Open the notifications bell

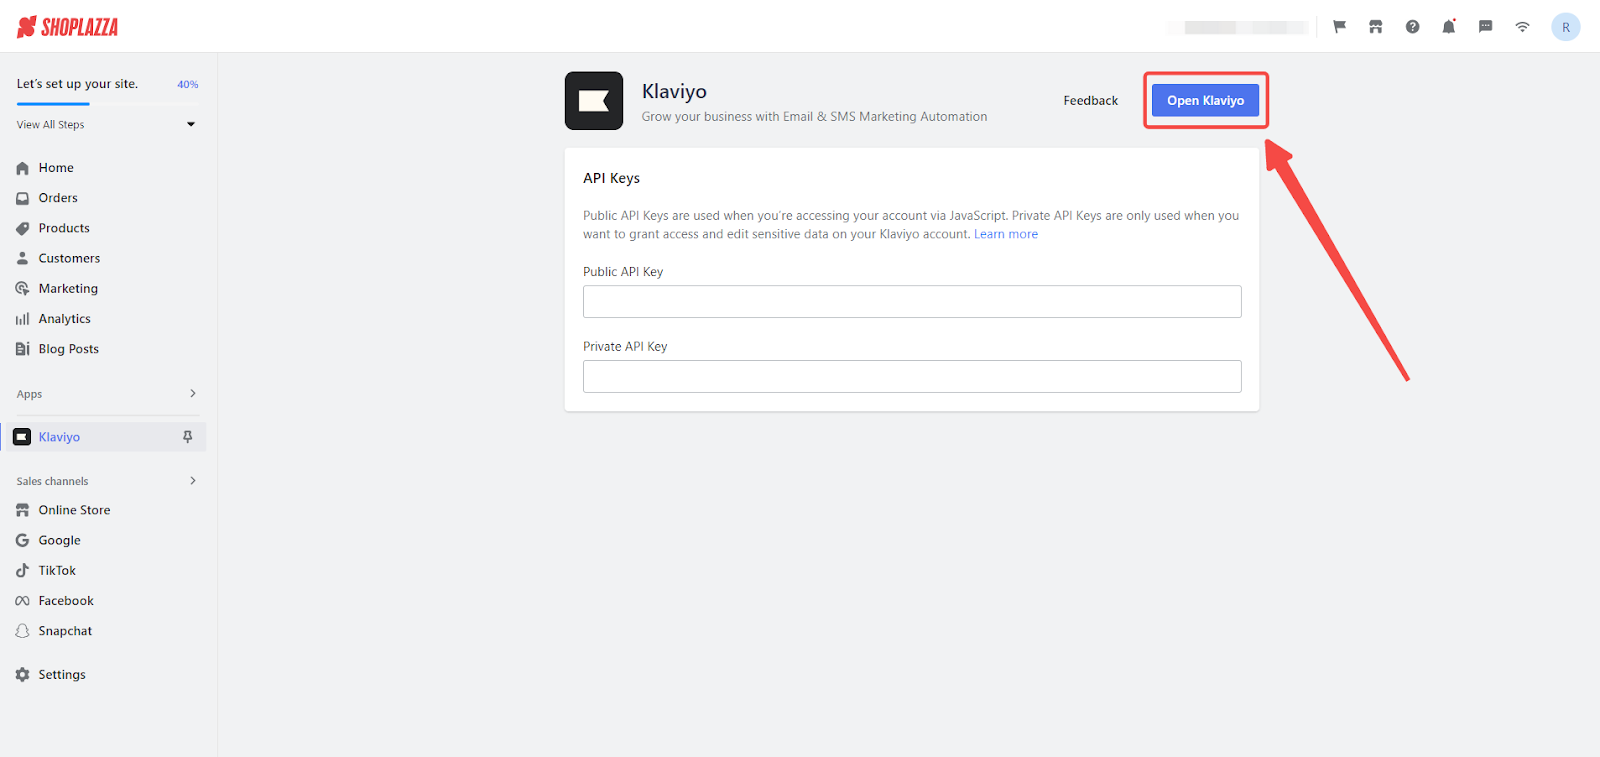click(x=1449, y=27)
